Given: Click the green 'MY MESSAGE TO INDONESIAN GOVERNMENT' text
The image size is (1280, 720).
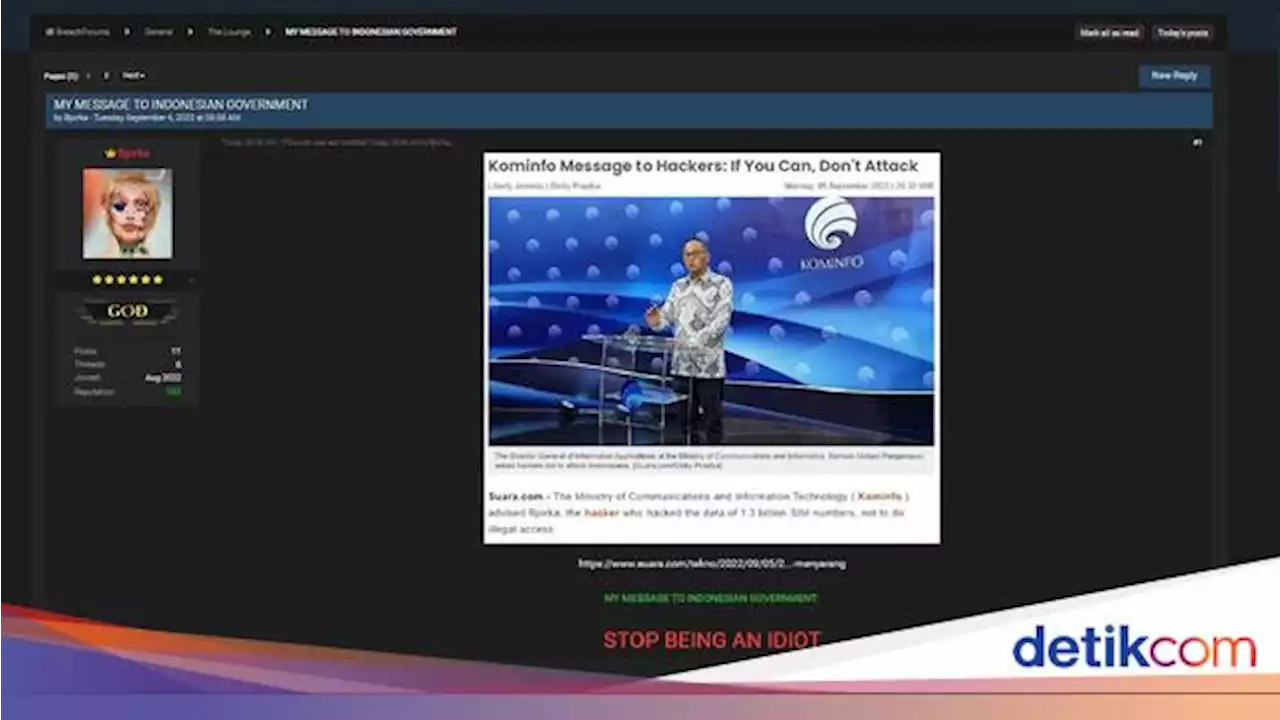Looking at the screenshot, I should [711, 598].
